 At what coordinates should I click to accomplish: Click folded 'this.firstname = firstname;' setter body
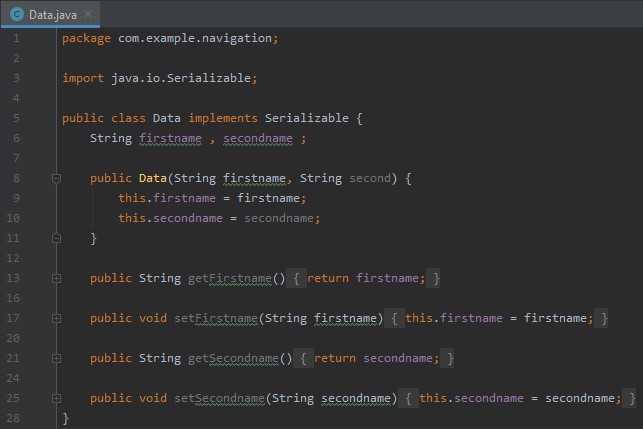point(498,318)
